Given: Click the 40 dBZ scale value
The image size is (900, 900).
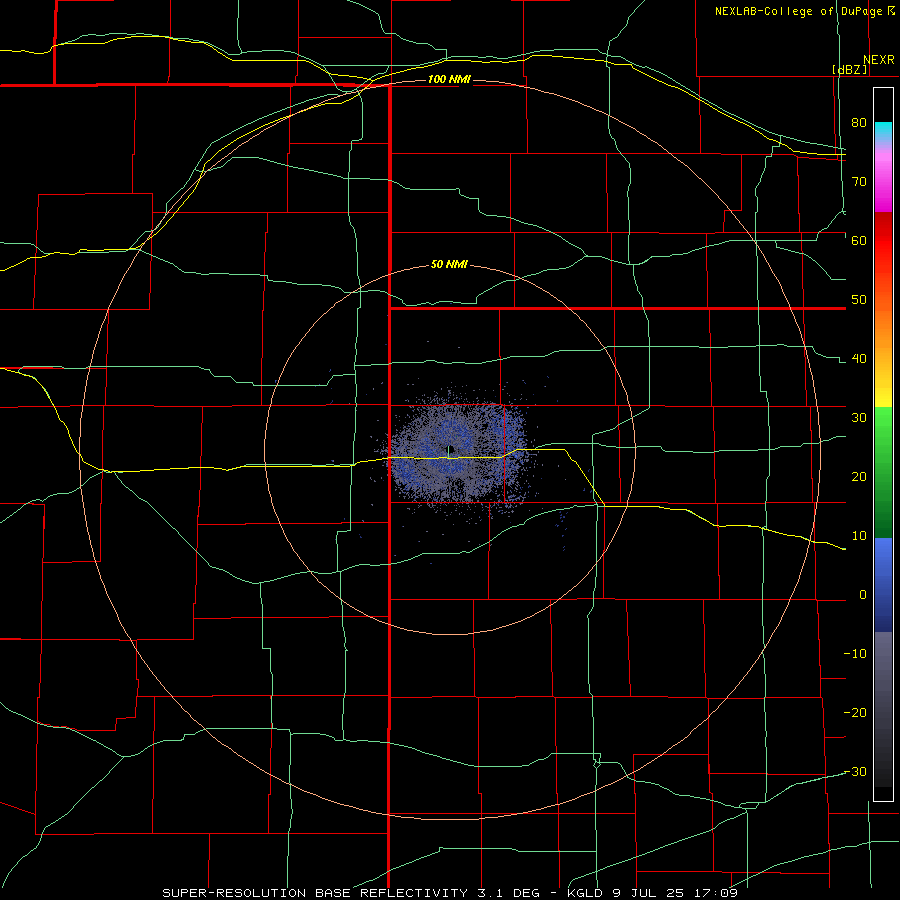Looking at the screenshot, I should point(859,359).
